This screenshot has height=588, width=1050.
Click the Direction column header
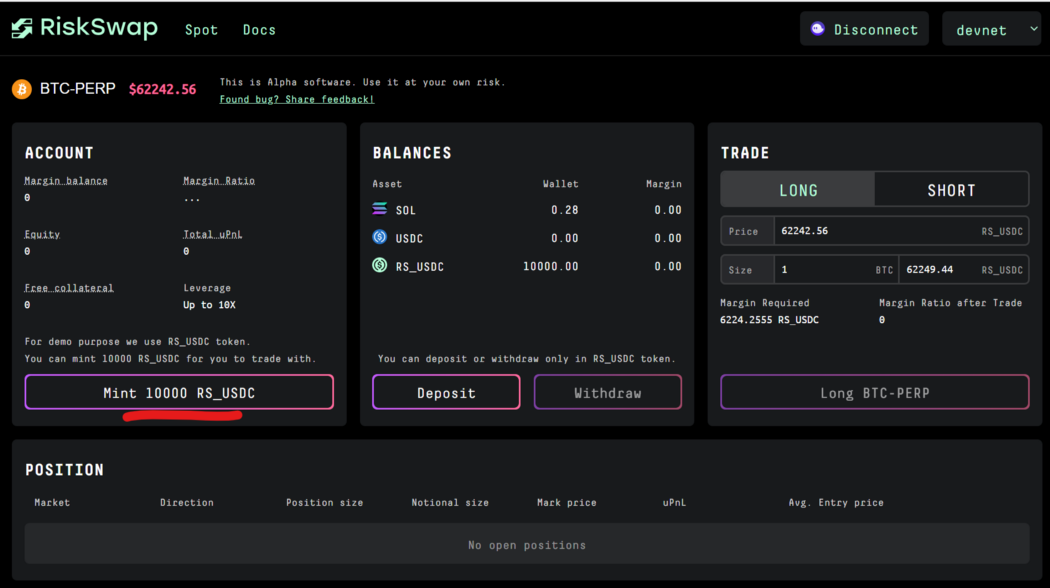[x=187, y=502]
